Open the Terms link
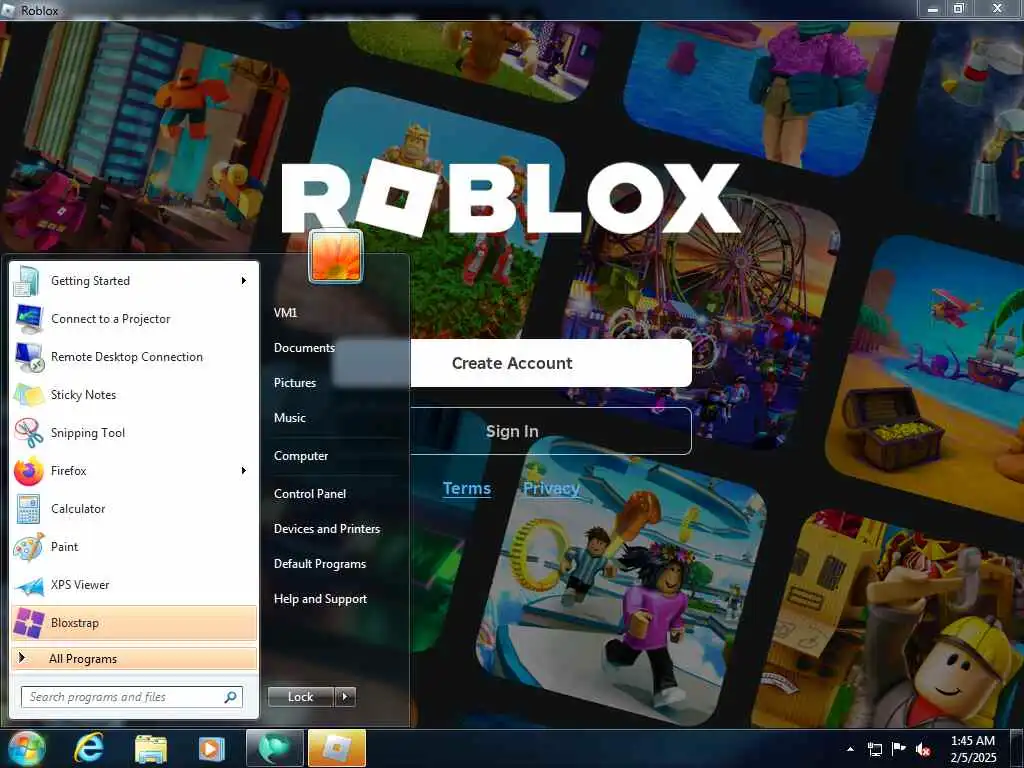Viewport: 1024px width, 768px height. coord(467,488)
